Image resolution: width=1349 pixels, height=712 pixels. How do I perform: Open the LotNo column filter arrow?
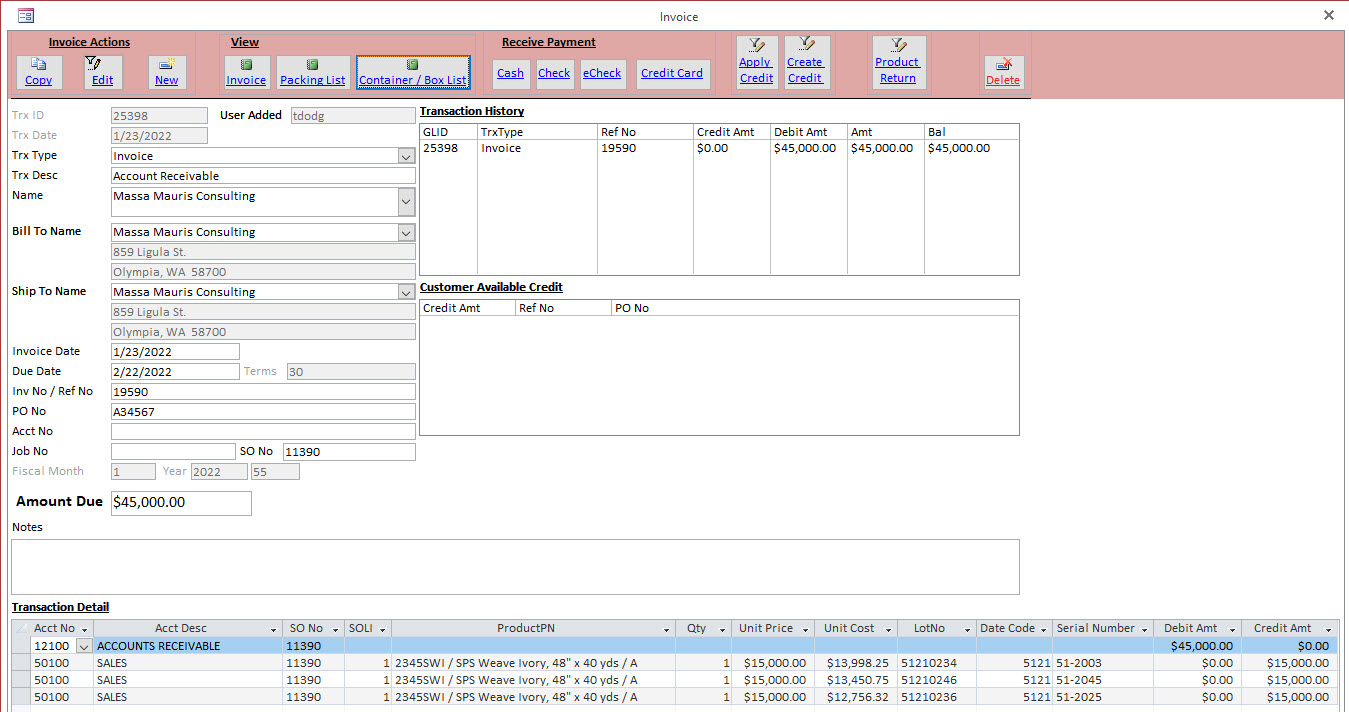tap(967, 629)
